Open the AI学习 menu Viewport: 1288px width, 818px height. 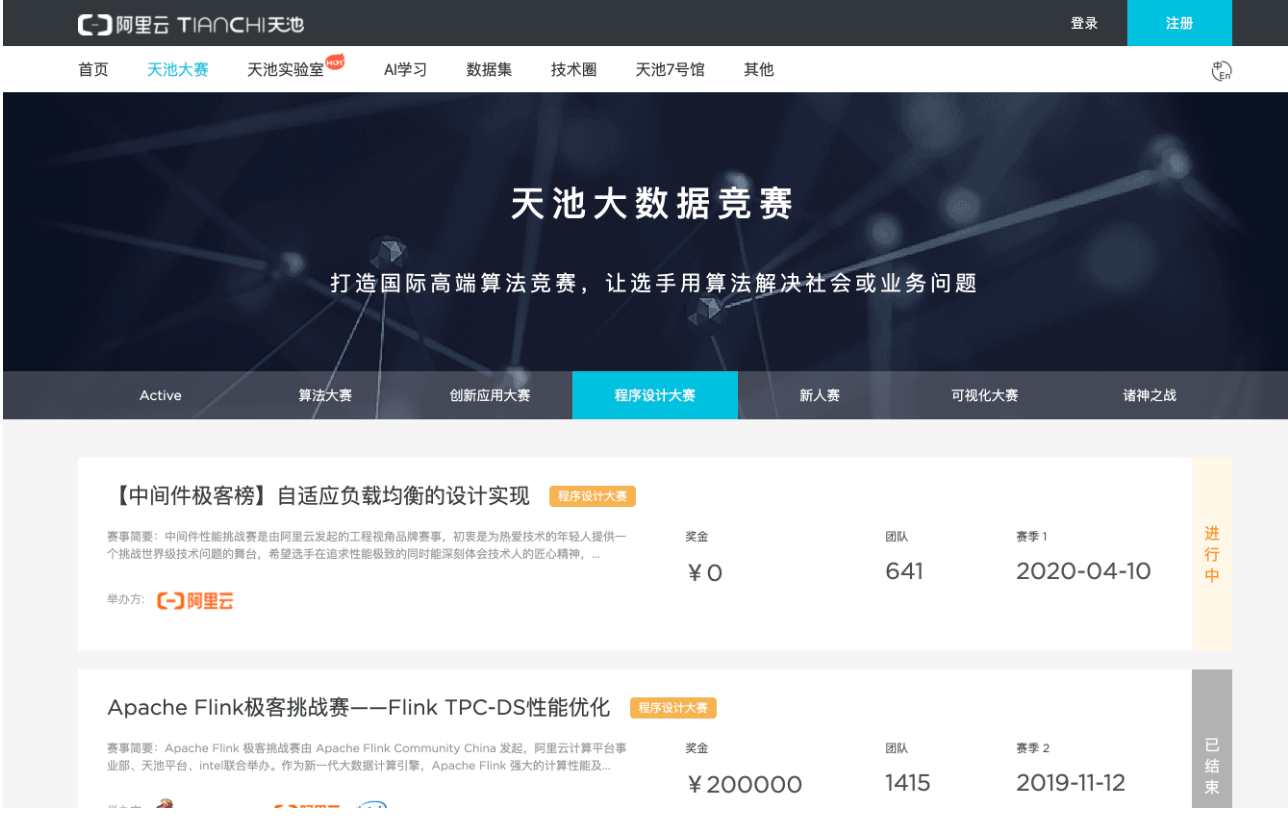click(x=405, y=70)
